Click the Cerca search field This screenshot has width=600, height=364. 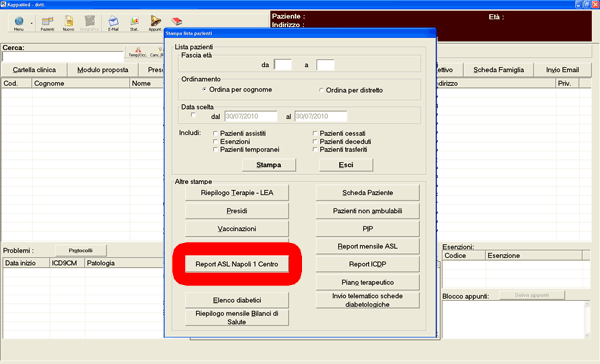coord(63,57)
